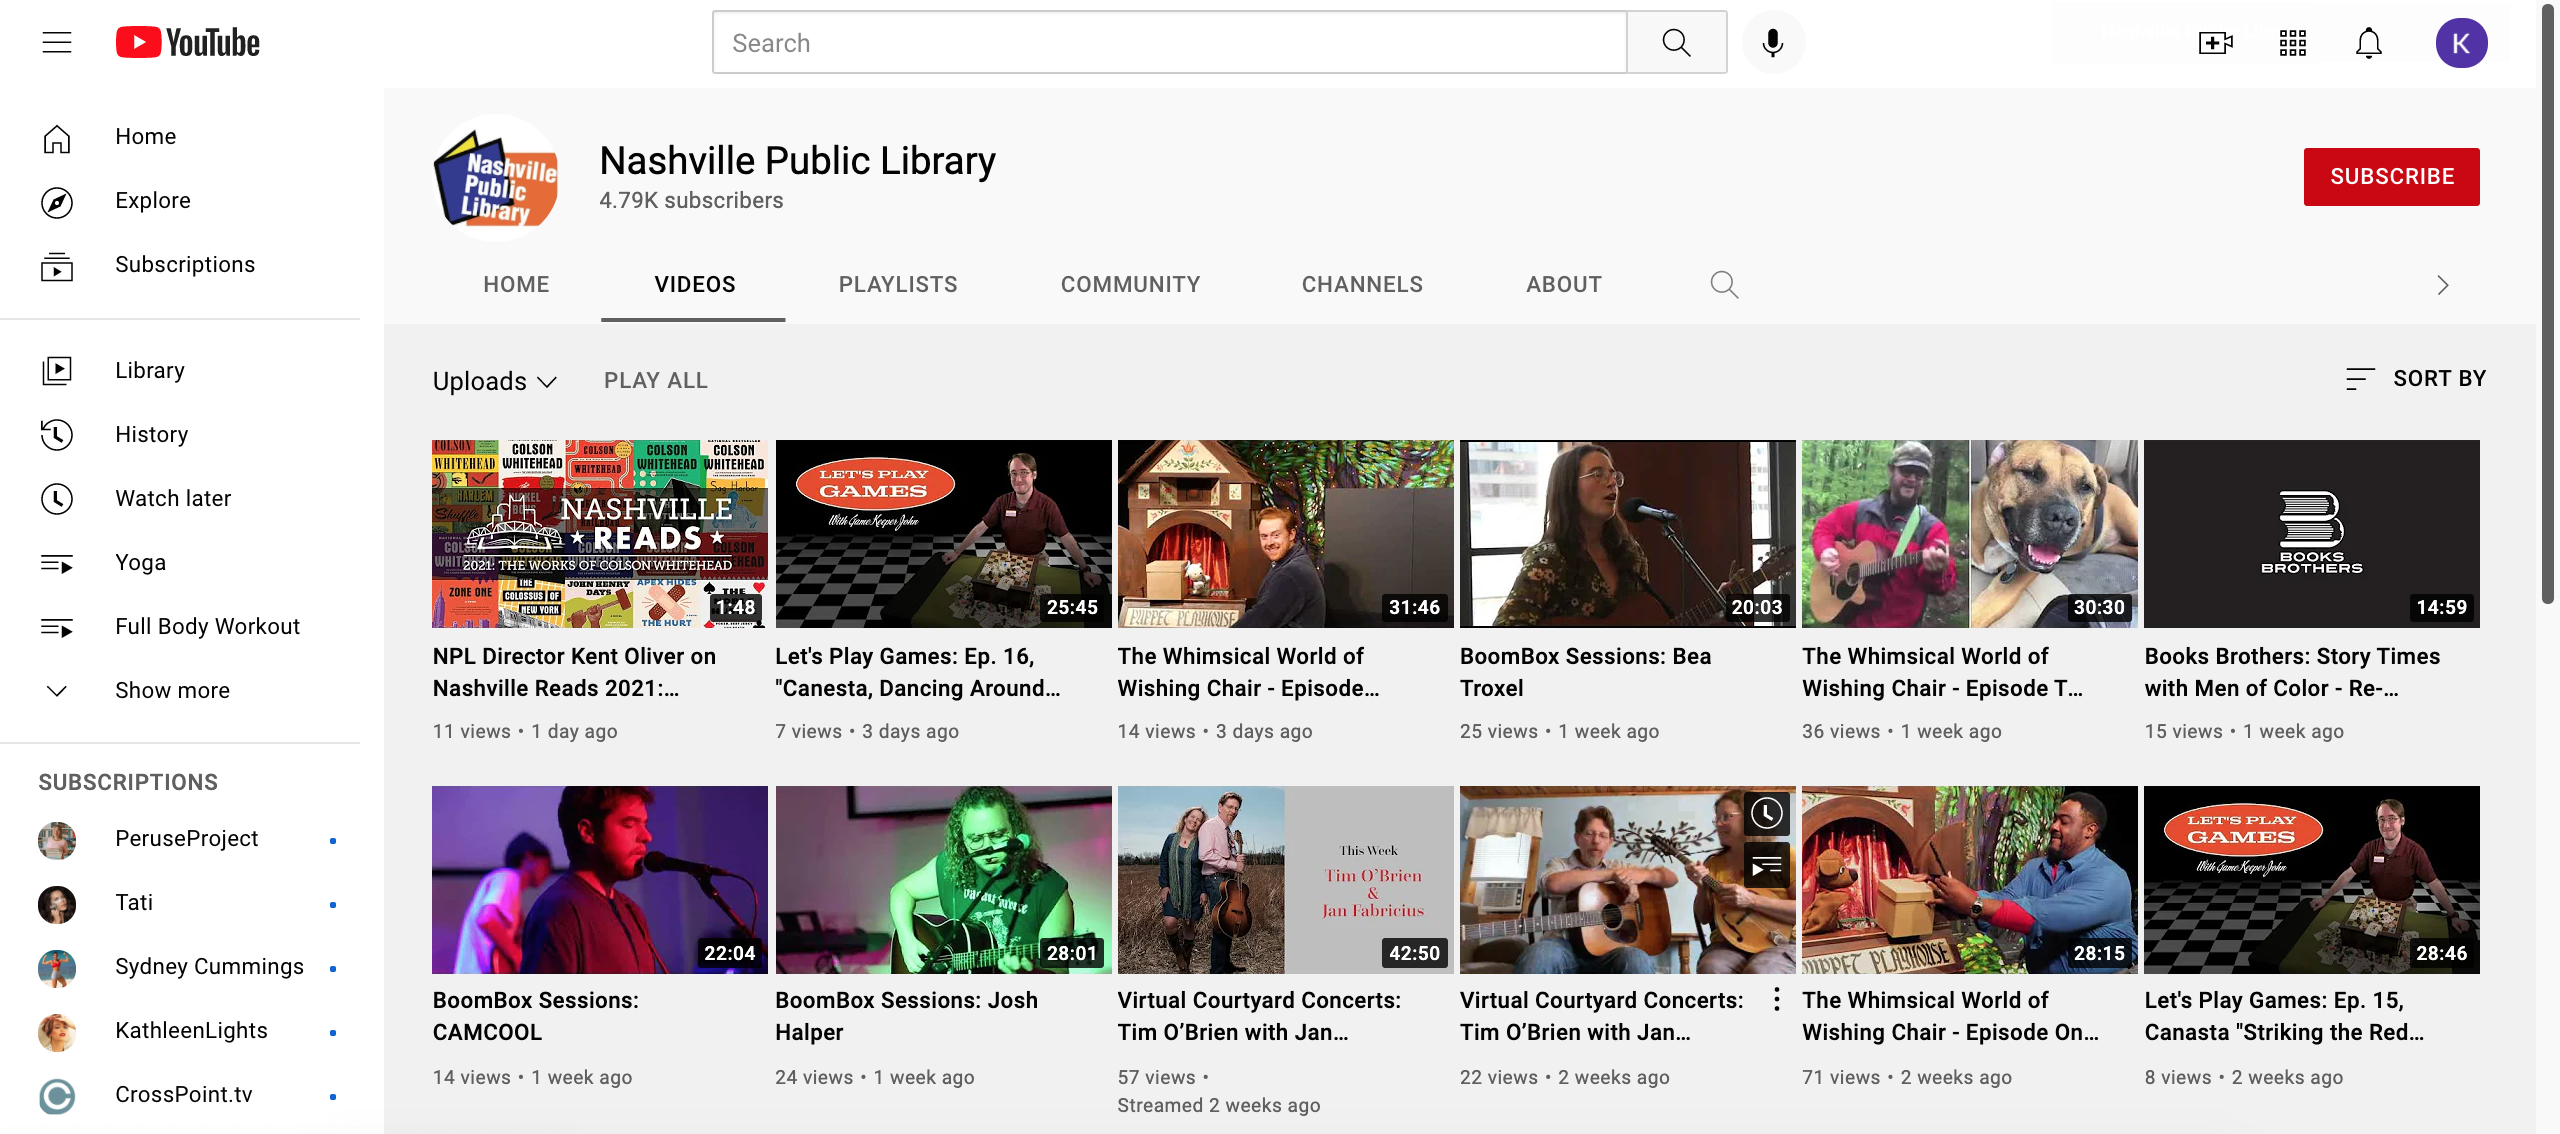
Task: Click Wishing Chair 30:30 dog thumbnail
Action: [x=1970, y=534]
